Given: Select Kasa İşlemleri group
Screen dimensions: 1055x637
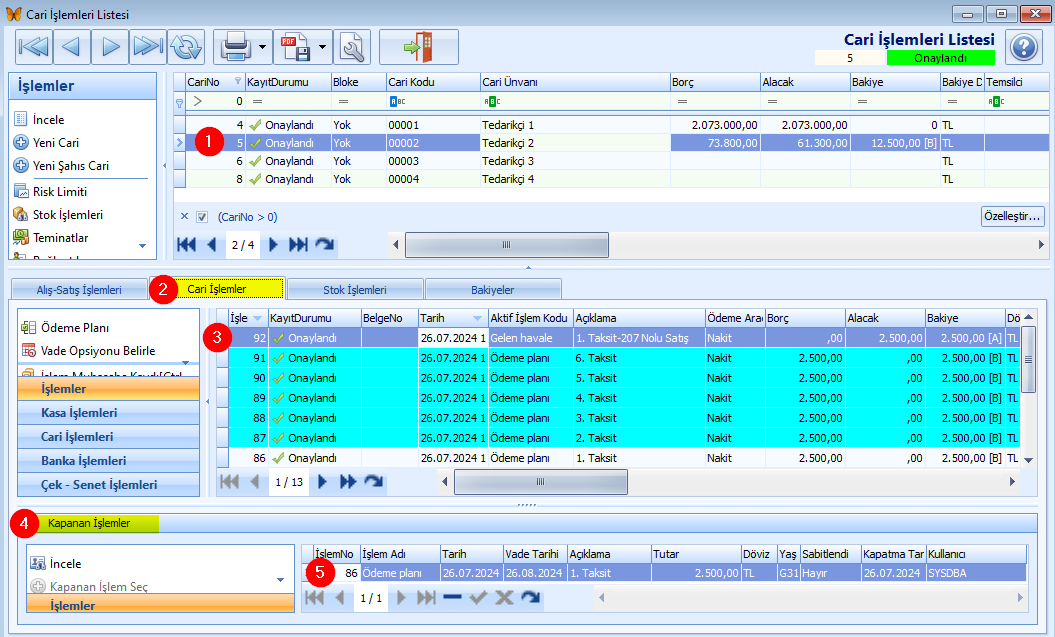Looking at the screenshot, I should [x=108, y=413].
